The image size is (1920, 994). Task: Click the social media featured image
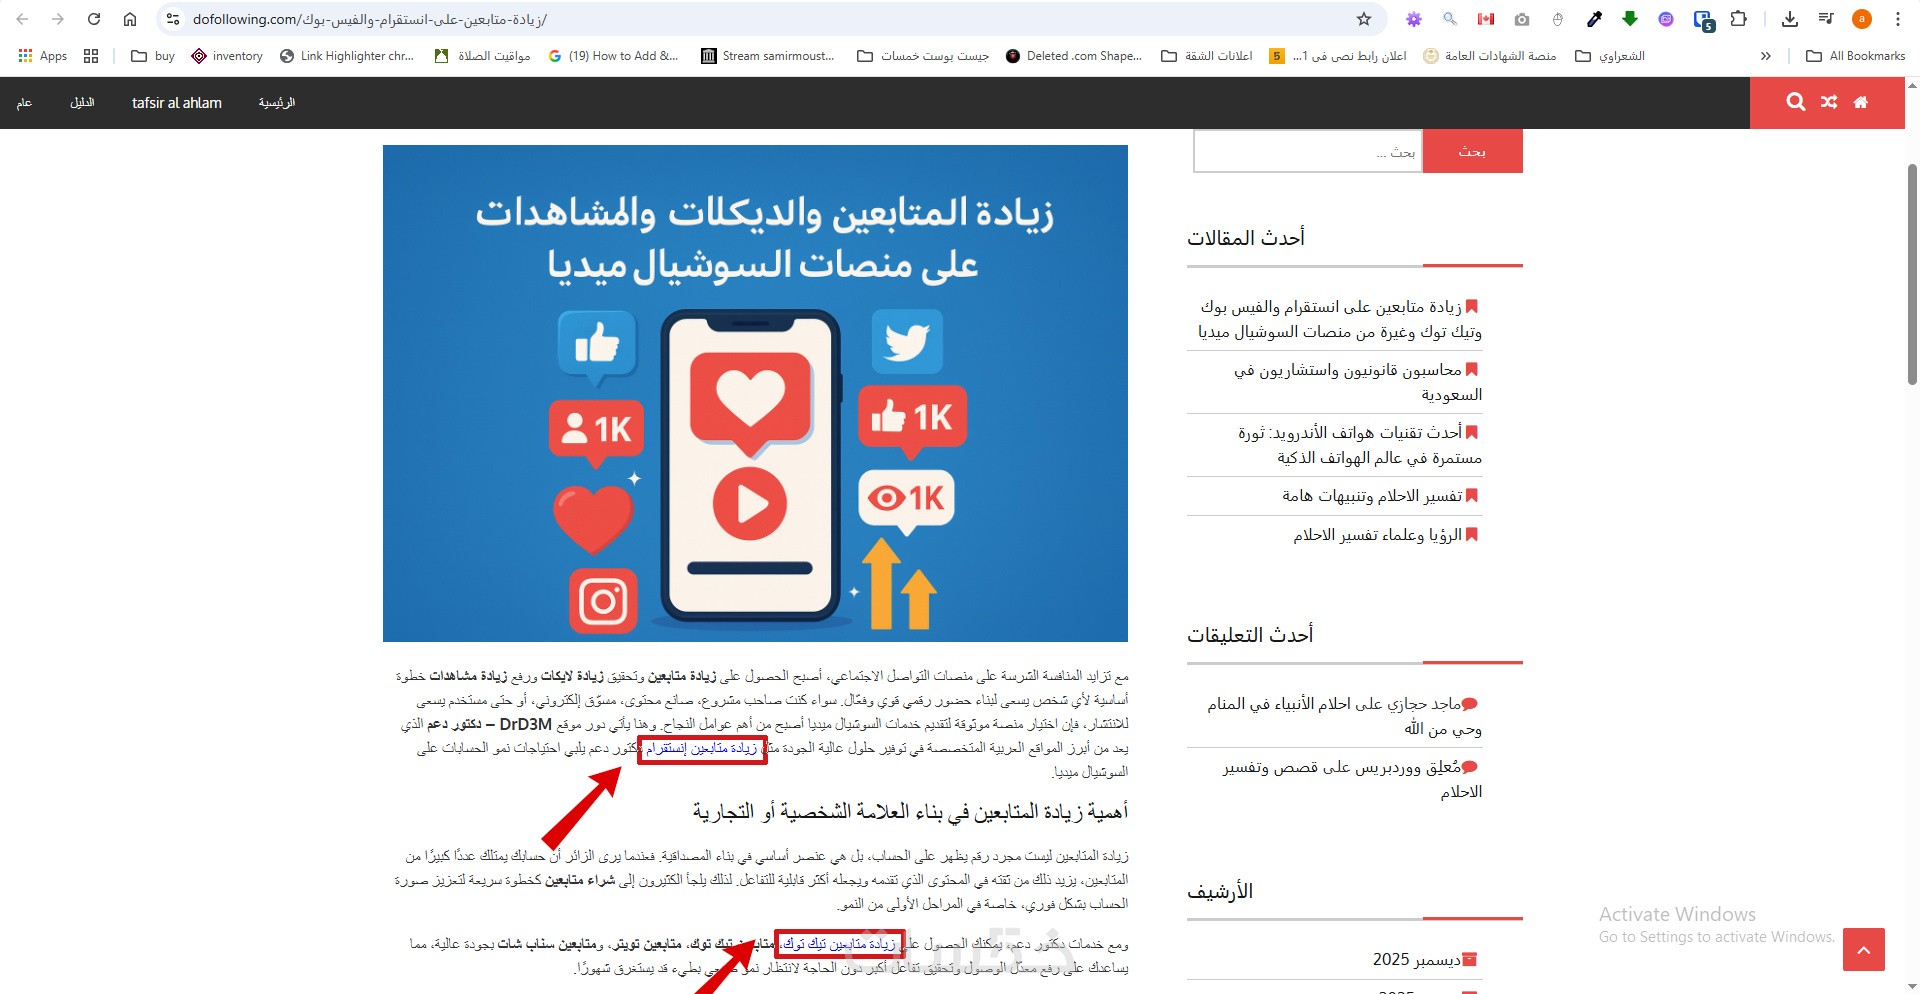(755, 393)
